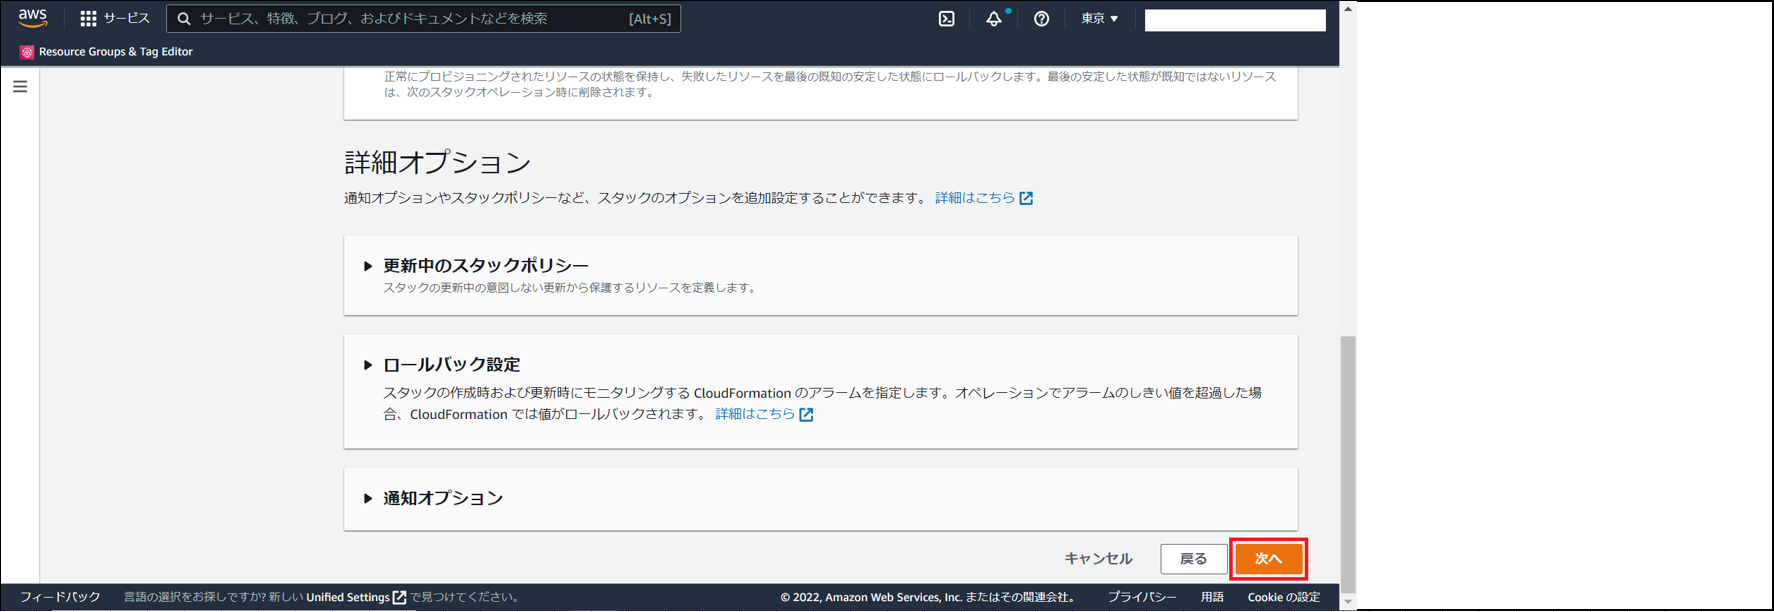Expand the ロールバック設定 section
The width and height of the screenshot is (1774, 612).
click(x=368, y=365)
